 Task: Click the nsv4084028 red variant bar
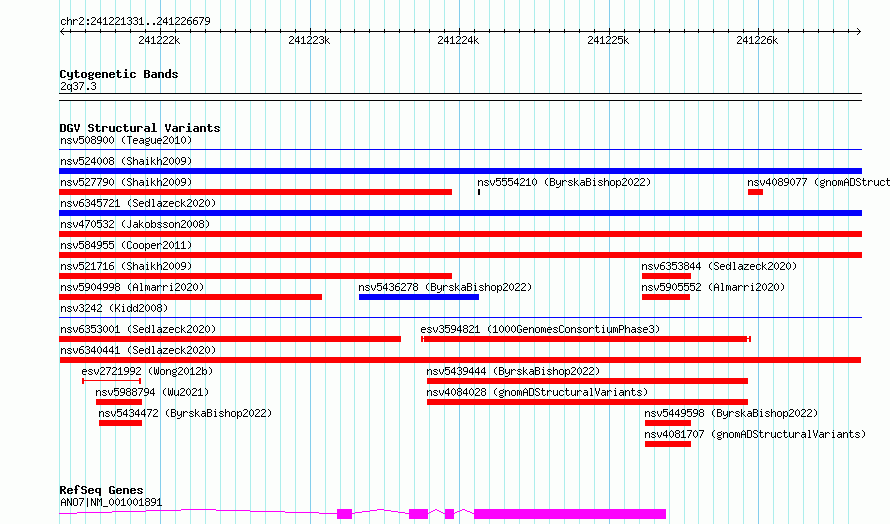587,402
